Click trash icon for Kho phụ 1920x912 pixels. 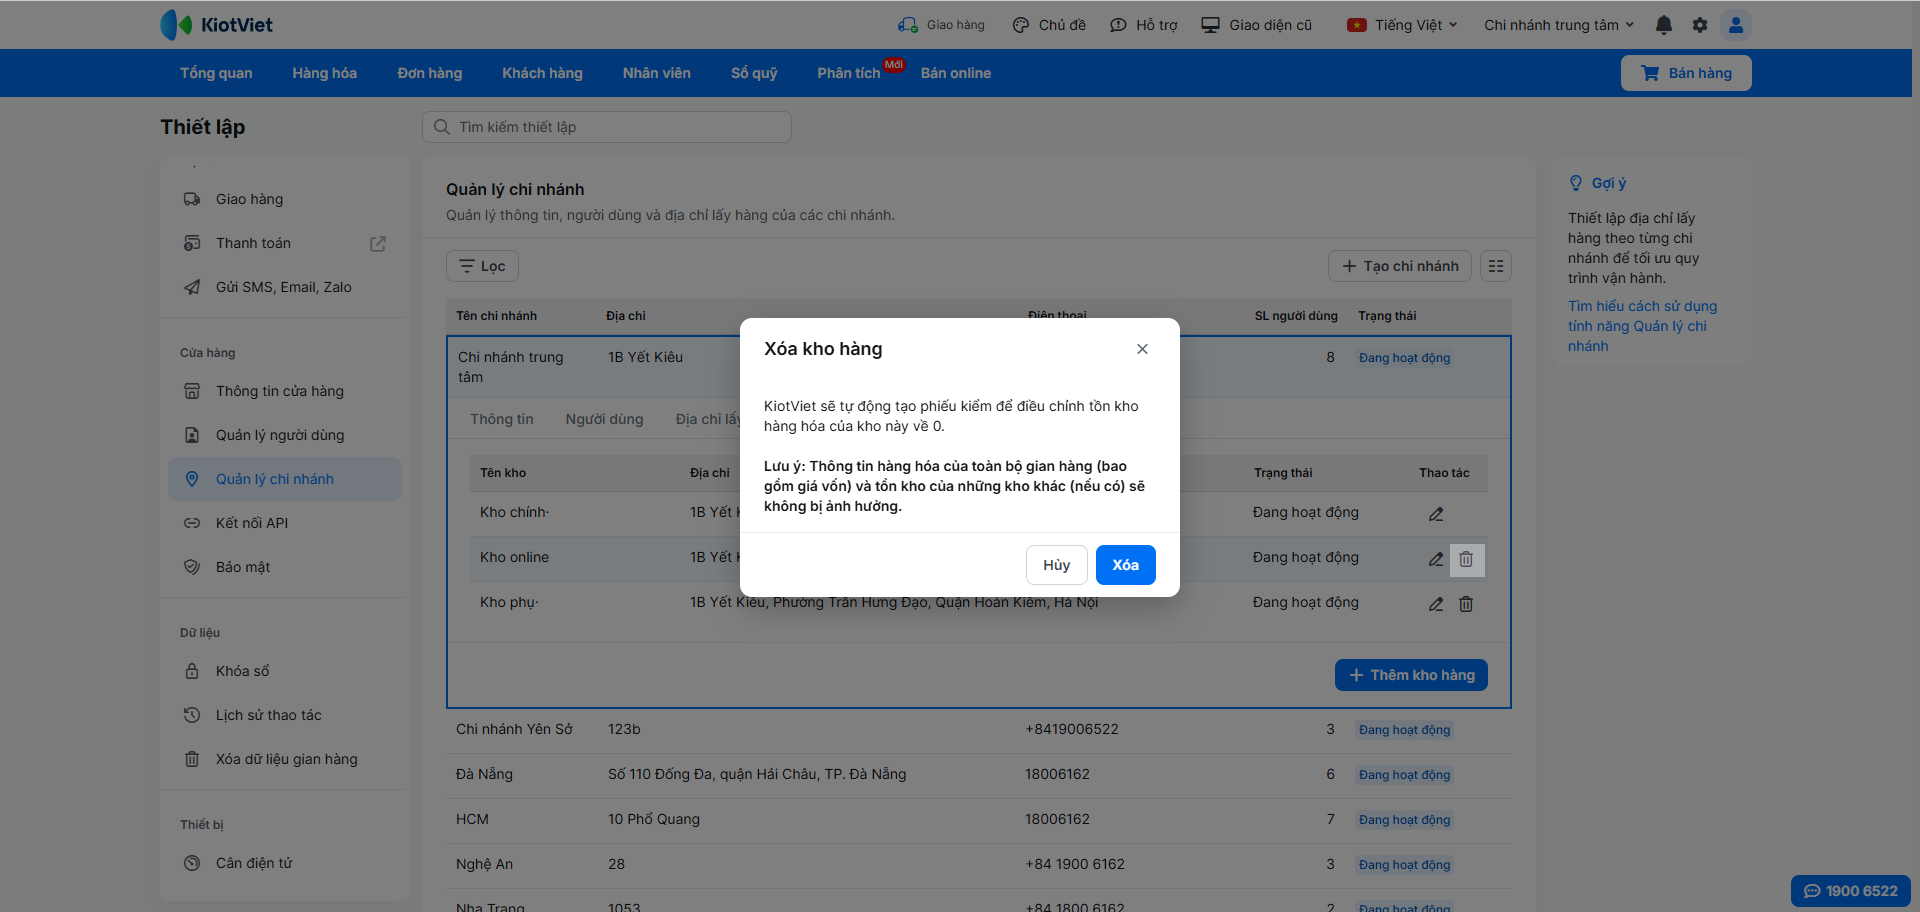coord(1466,604)
